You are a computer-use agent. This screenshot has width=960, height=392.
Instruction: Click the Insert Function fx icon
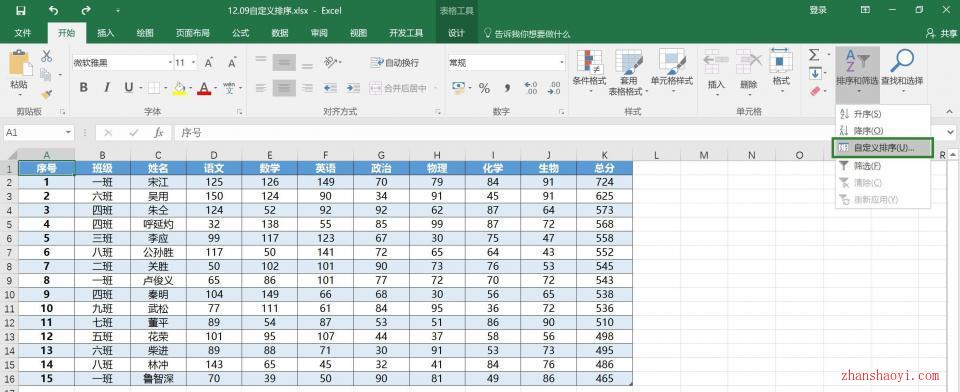[x=159, y=132]
